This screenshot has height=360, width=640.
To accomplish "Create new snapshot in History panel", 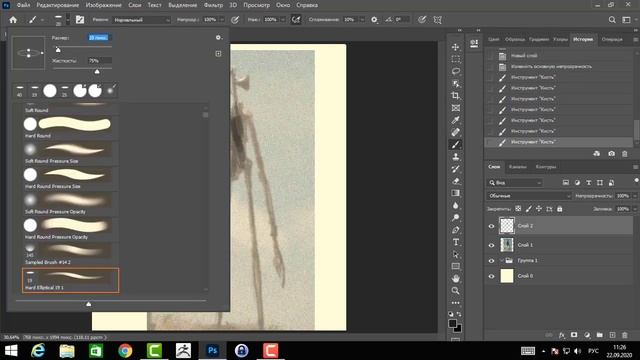I will pos(611,154).
